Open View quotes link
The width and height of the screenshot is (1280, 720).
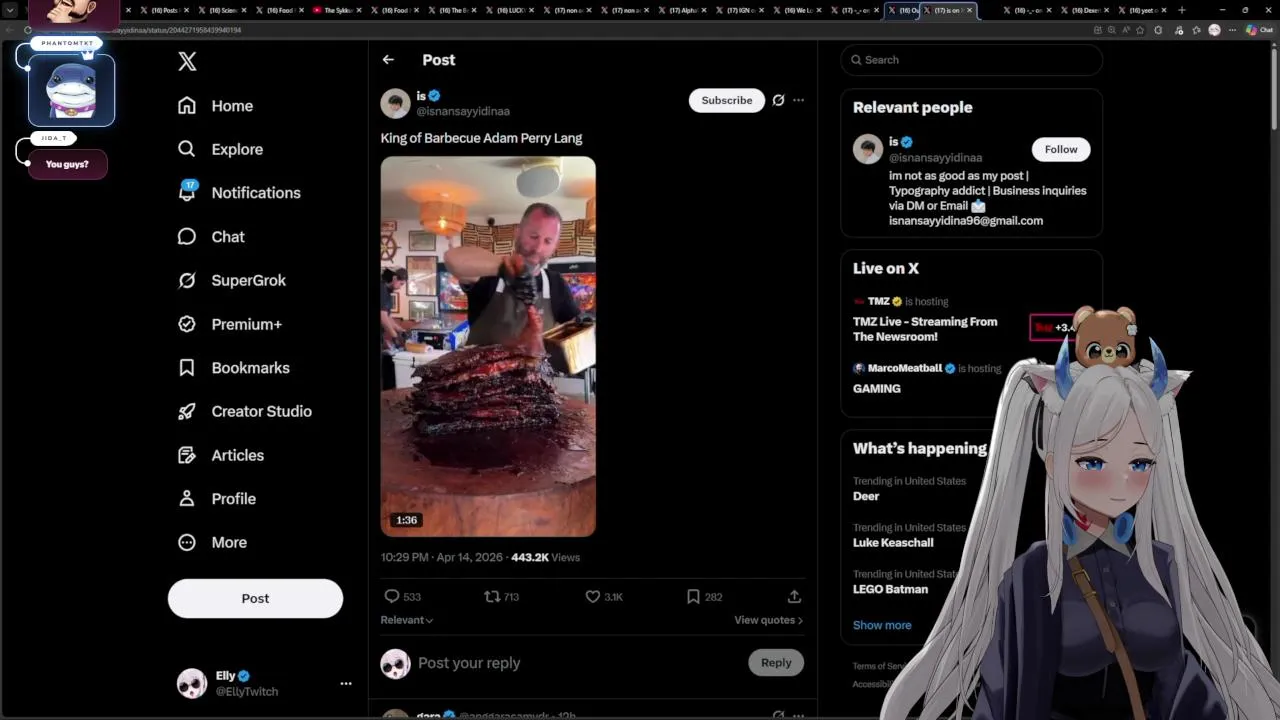768,620
